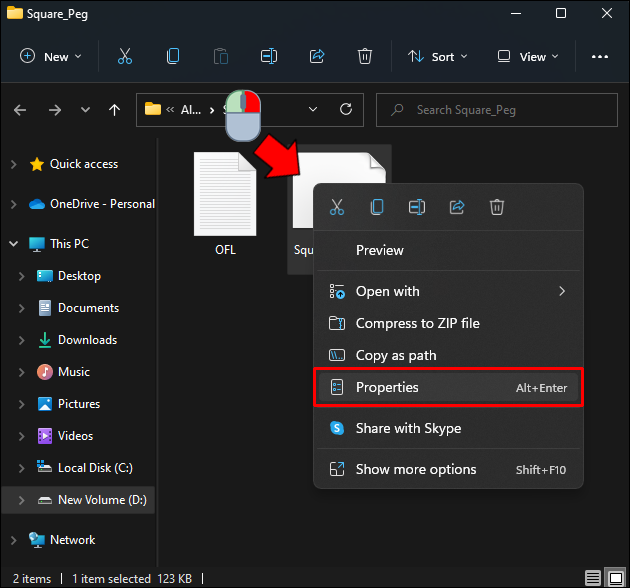630x588 pixels.
Task: Go forward with the right arrow
Action: (55, 110)
